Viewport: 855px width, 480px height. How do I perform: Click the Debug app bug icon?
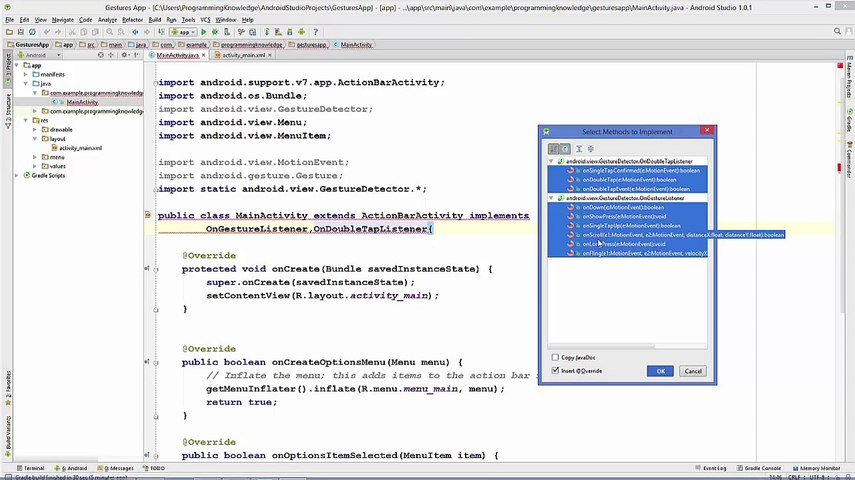(215, 32)
